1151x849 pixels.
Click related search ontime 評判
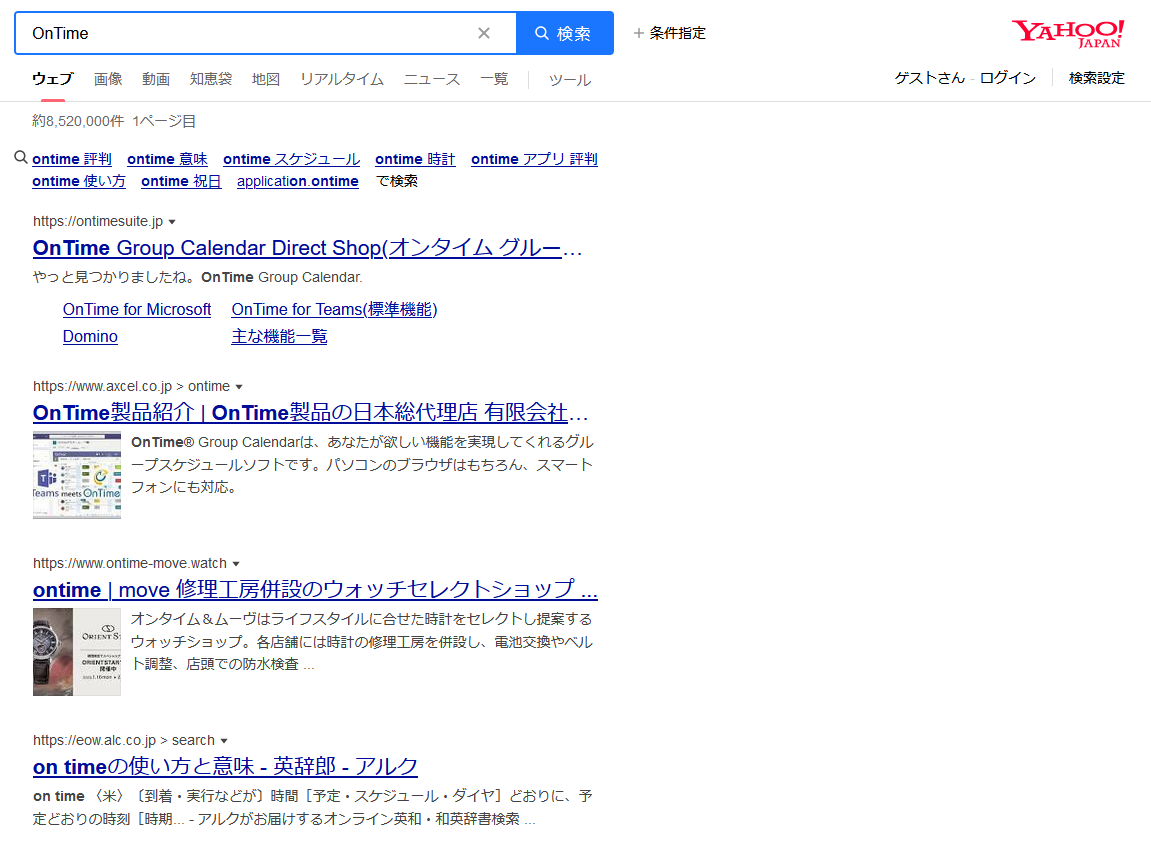(x=72, y=159)
